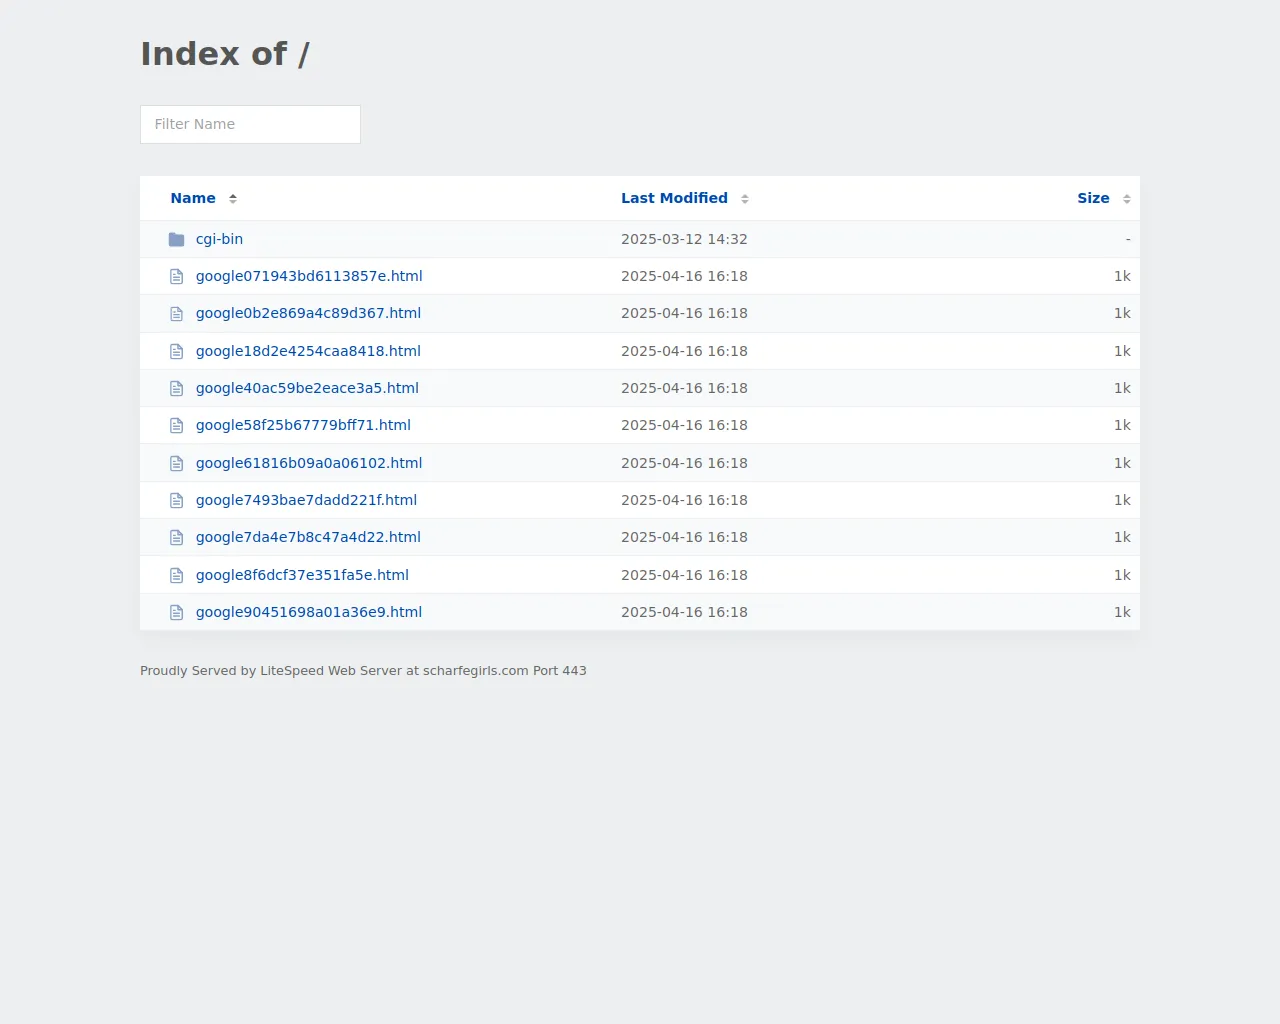Open the cgi-bin directory link
The width and height of the screenshot is (1280, 1024).
pos(219,239)
